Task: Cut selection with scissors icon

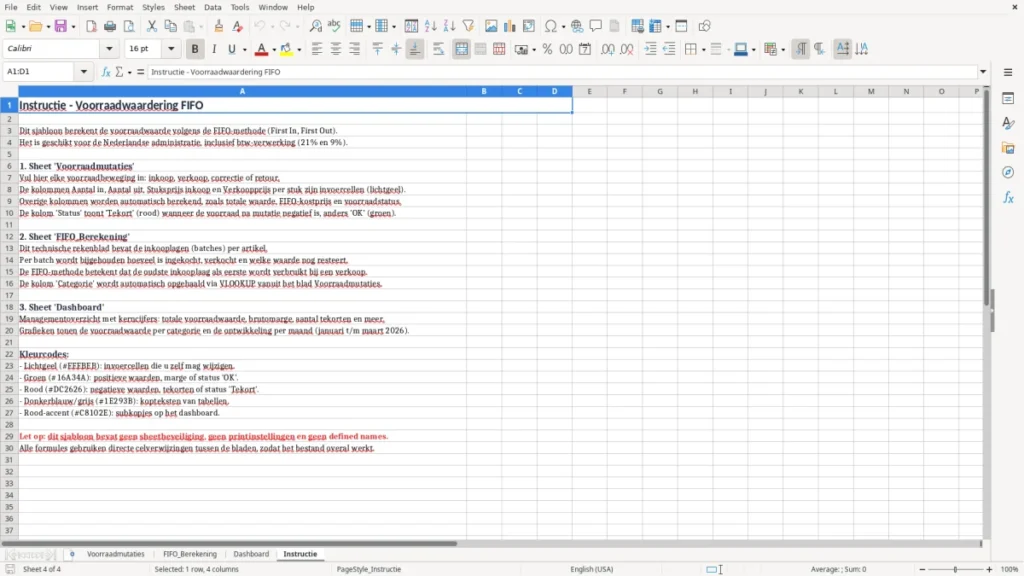Action: tap(152, 26)
